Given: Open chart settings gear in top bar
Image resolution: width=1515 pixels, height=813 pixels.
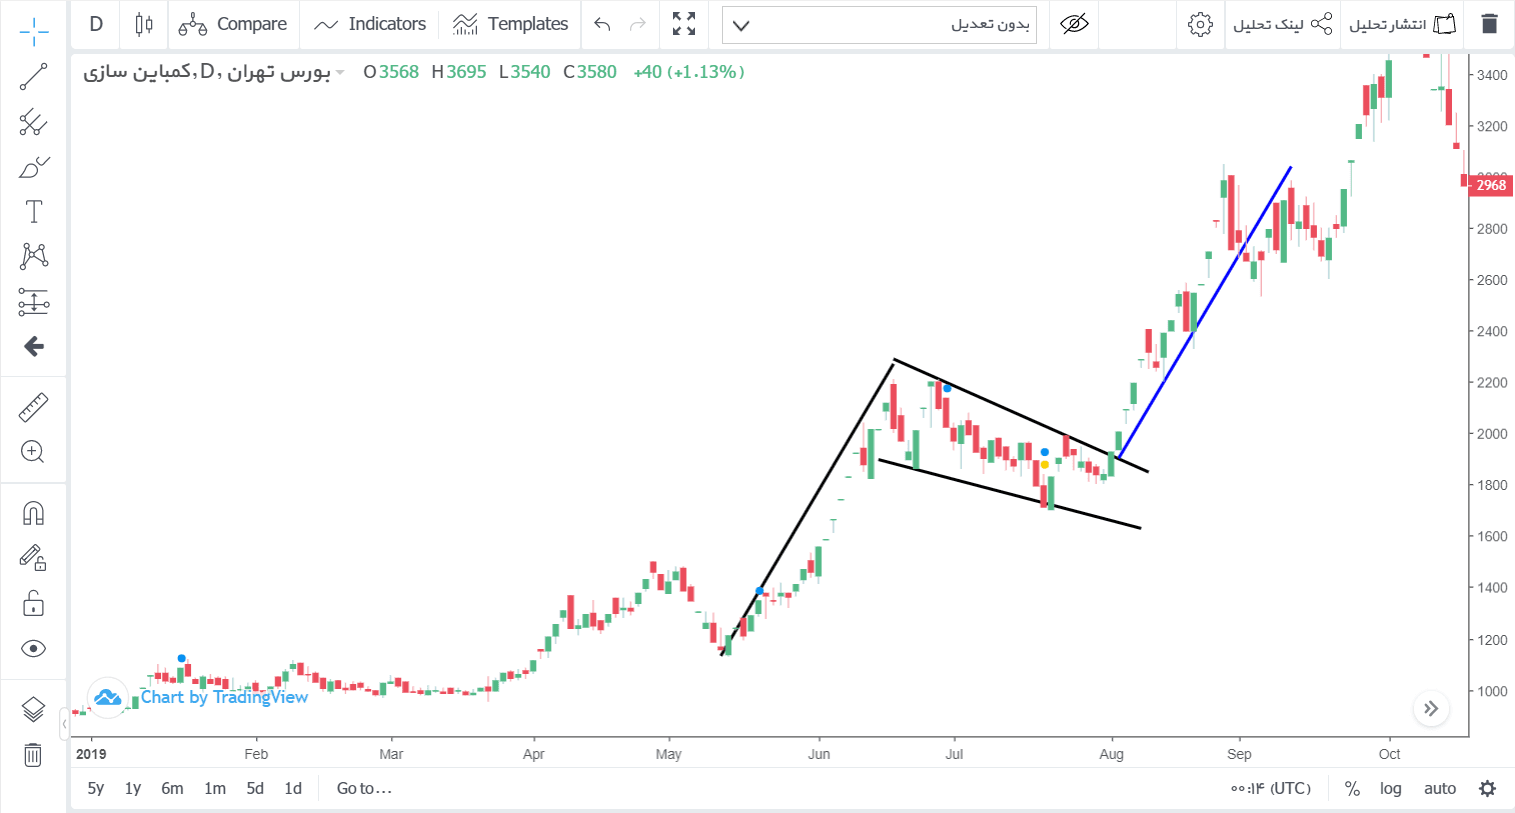Looking at the screenshot, I should pyautogui.click(x=1200, y=24).
